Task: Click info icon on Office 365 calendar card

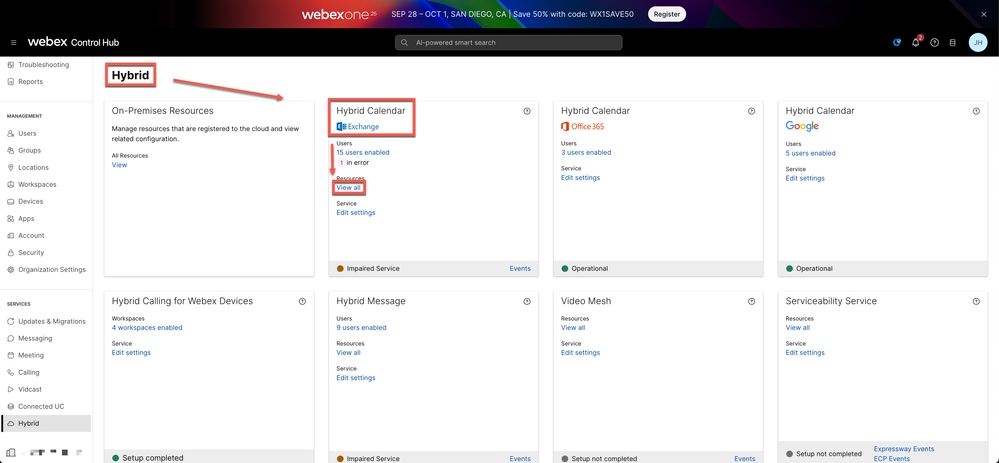Action: click(752, 111)
